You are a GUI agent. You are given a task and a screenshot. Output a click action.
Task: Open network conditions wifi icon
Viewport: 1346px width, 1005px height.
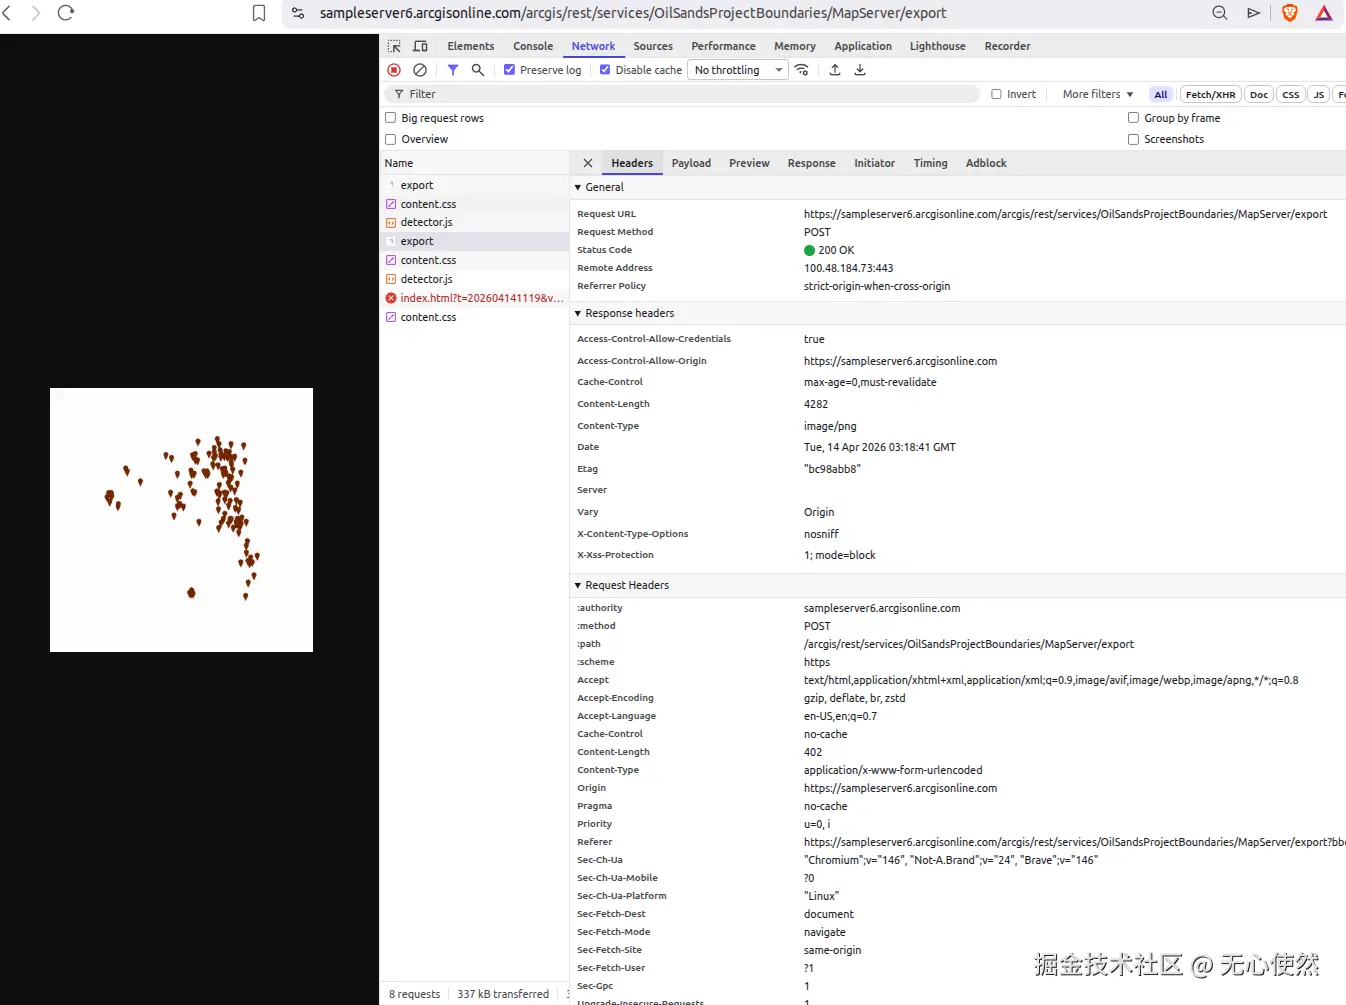(802, 70)
